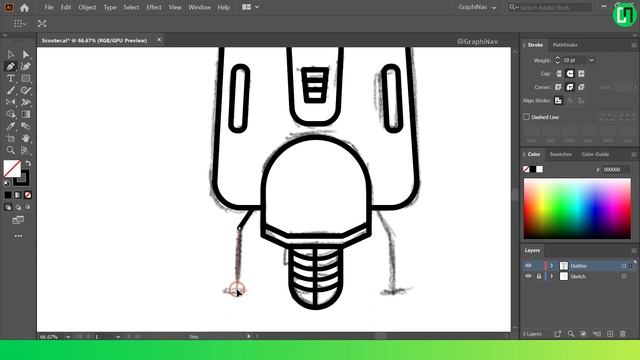Select the Zoom tool in the toolbar
This screenshot has height=360, width=640.
point(11,150)
